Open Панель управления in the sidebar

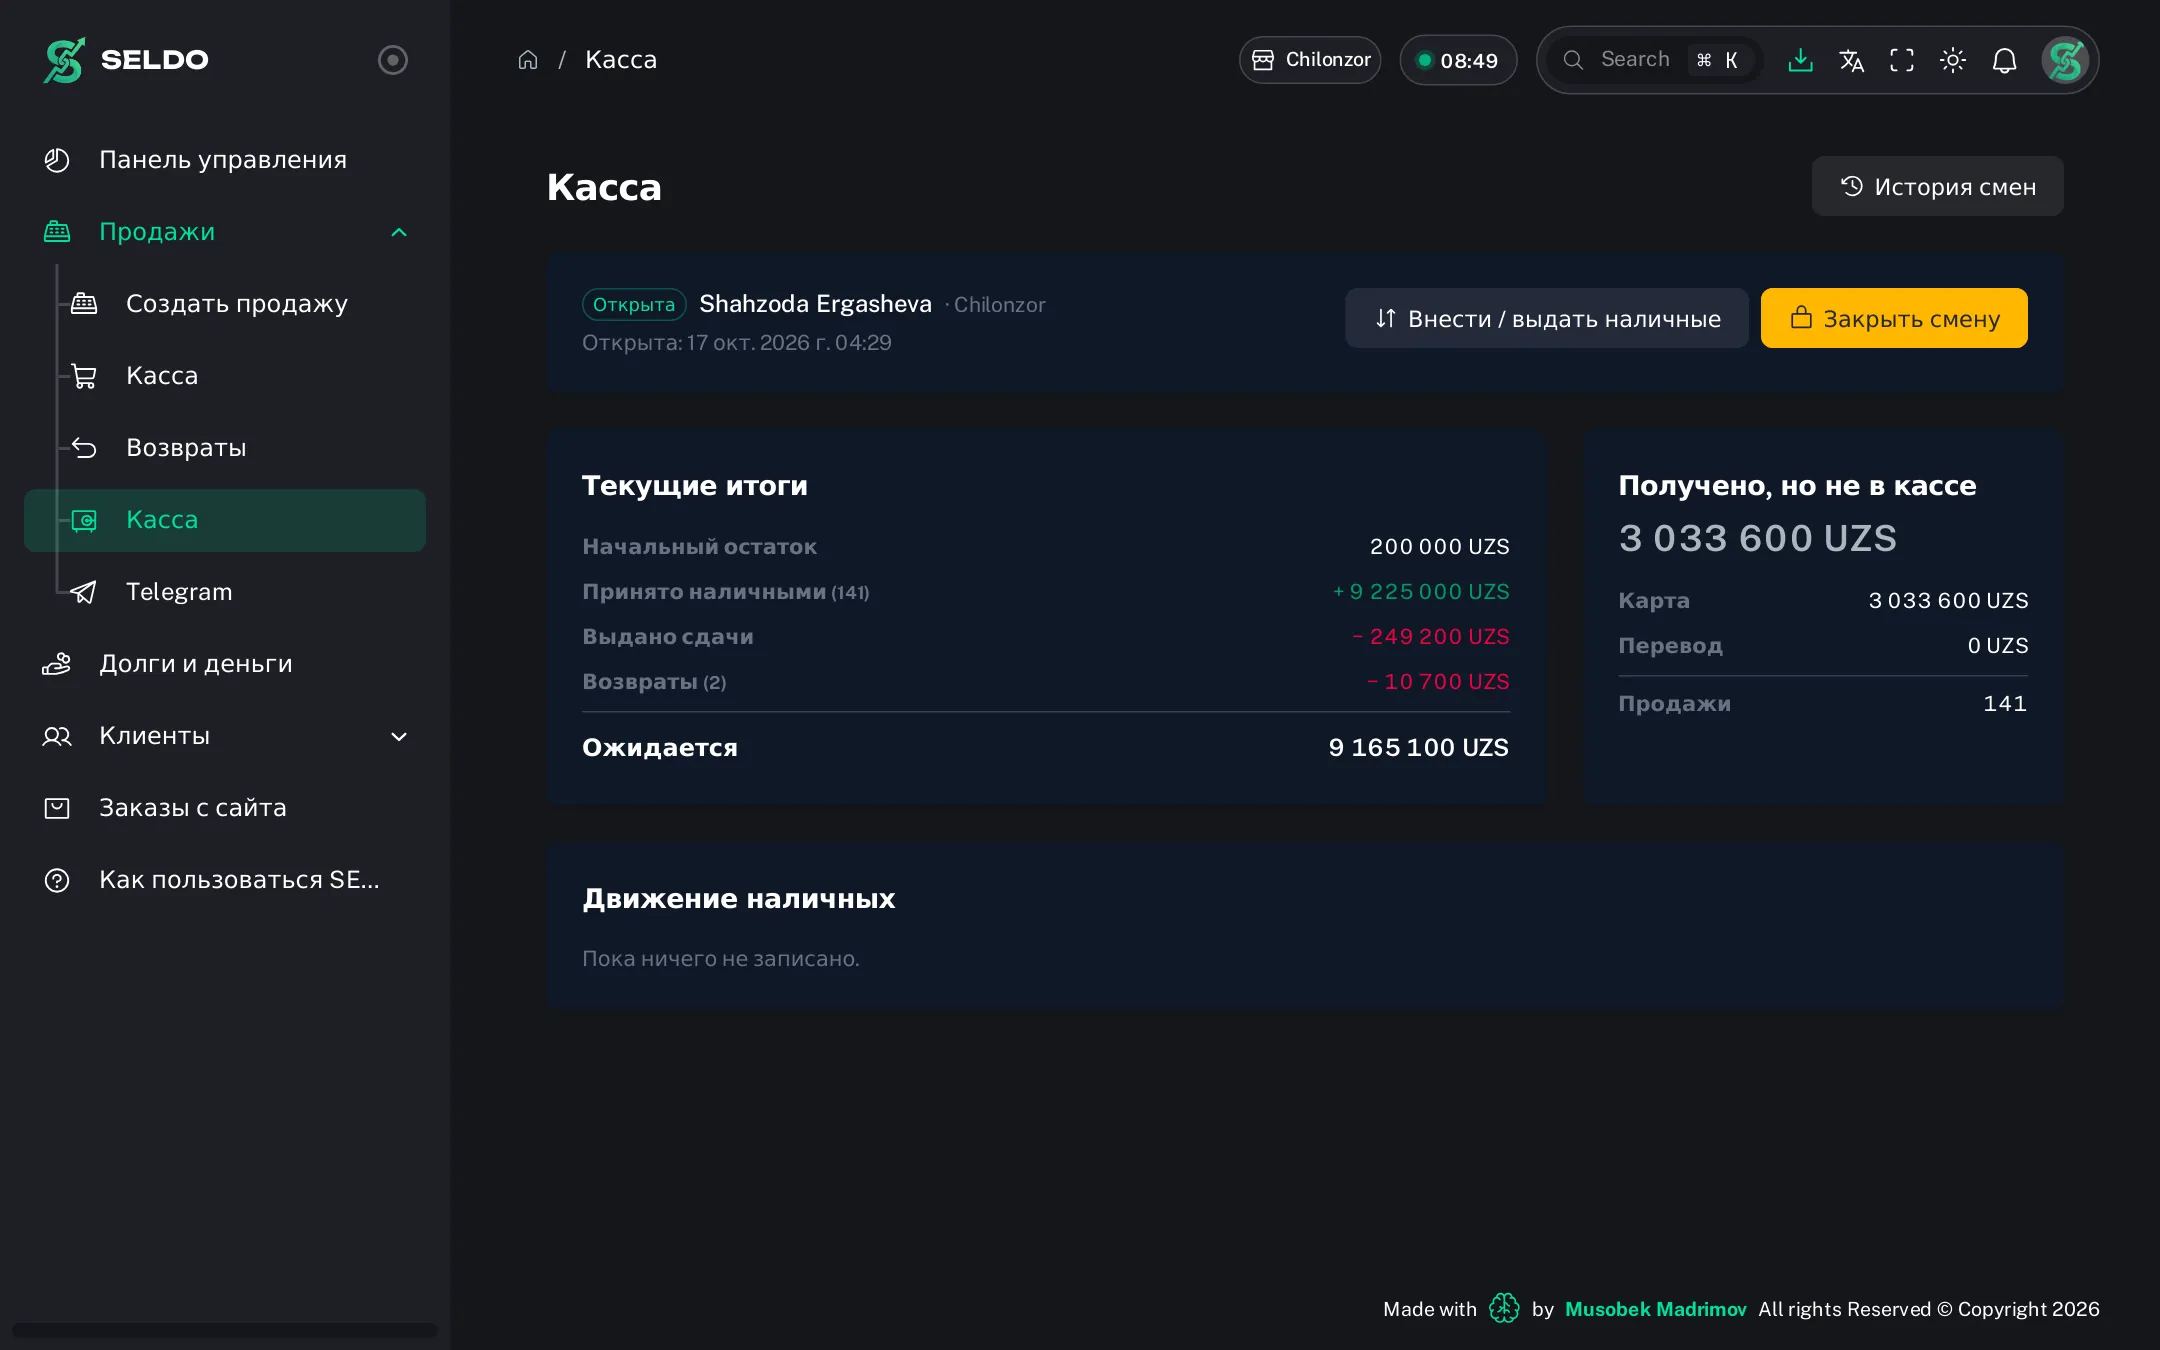point(225,160)
